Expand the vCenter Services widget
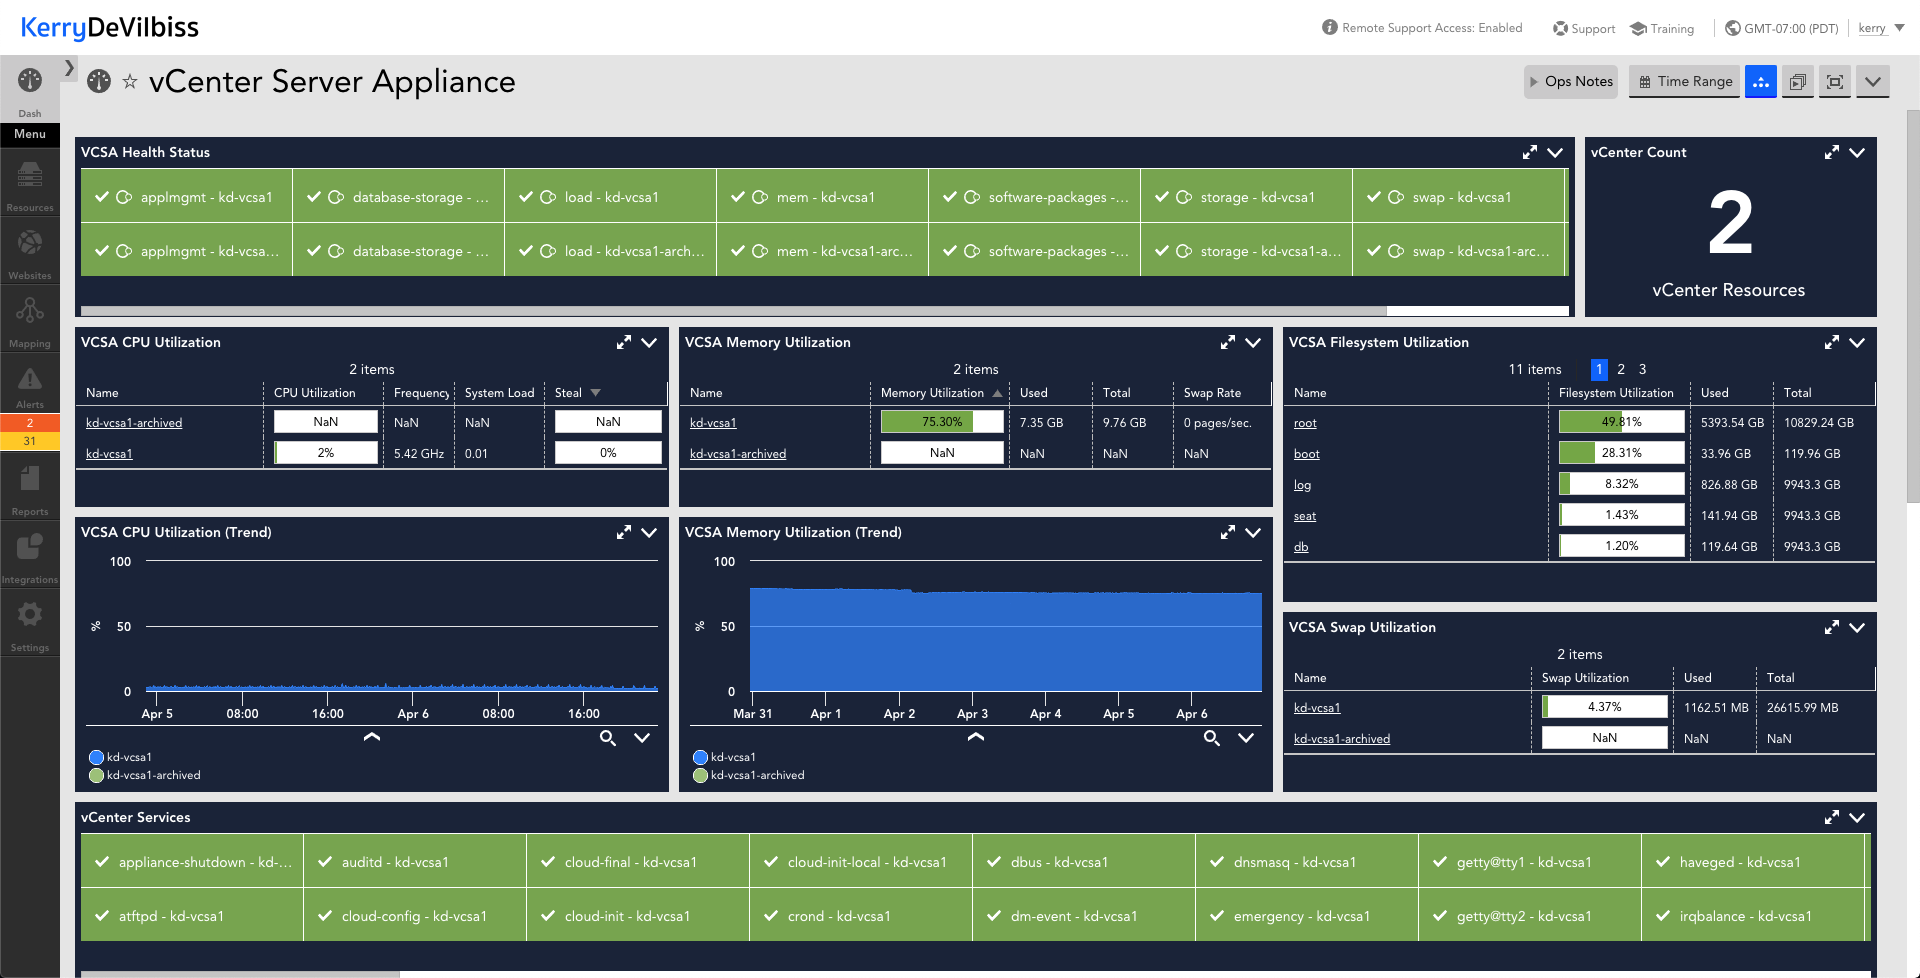 coord(1832,817)
